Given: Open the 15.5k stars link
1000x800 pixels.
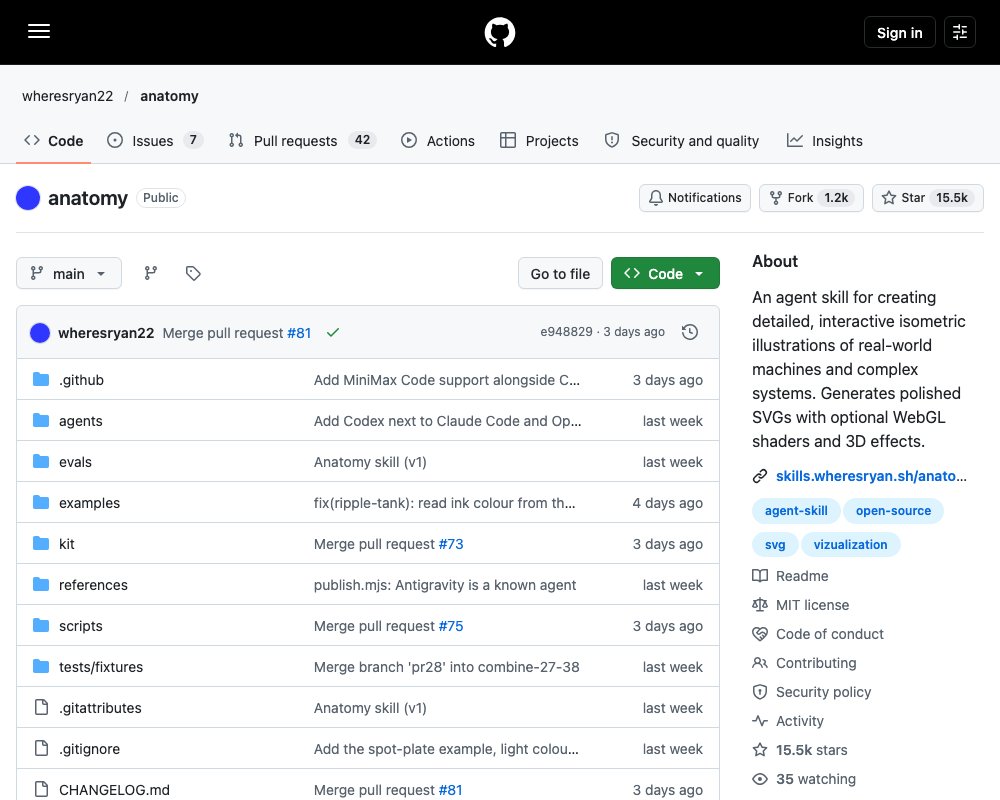Looking at the screenshot, I should pyautogui.click(x=811, y=750).
